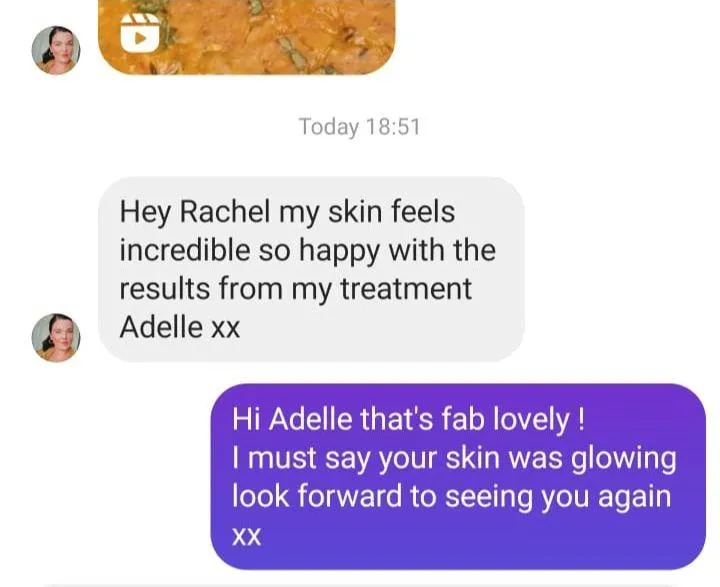Click the word 'glowing' in sent reply
720x587 pixels.
click(623, 459)
